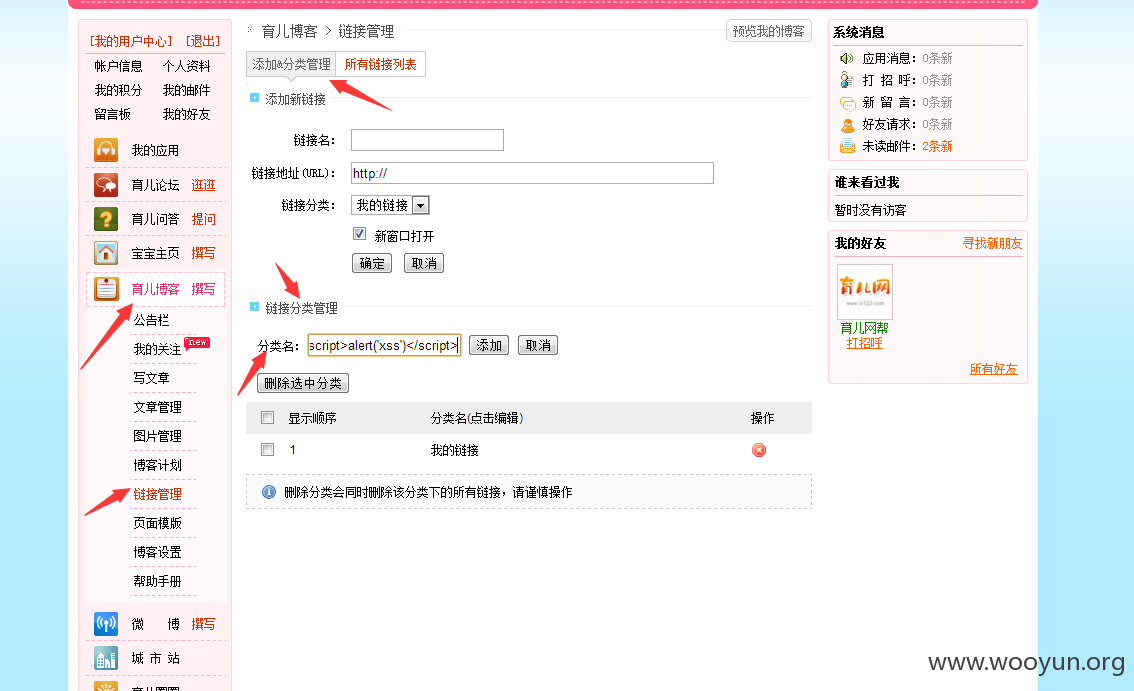
Task: Click the 新留言 chat bubble icon
Action: pyautogui.click(x=847, y=103)
